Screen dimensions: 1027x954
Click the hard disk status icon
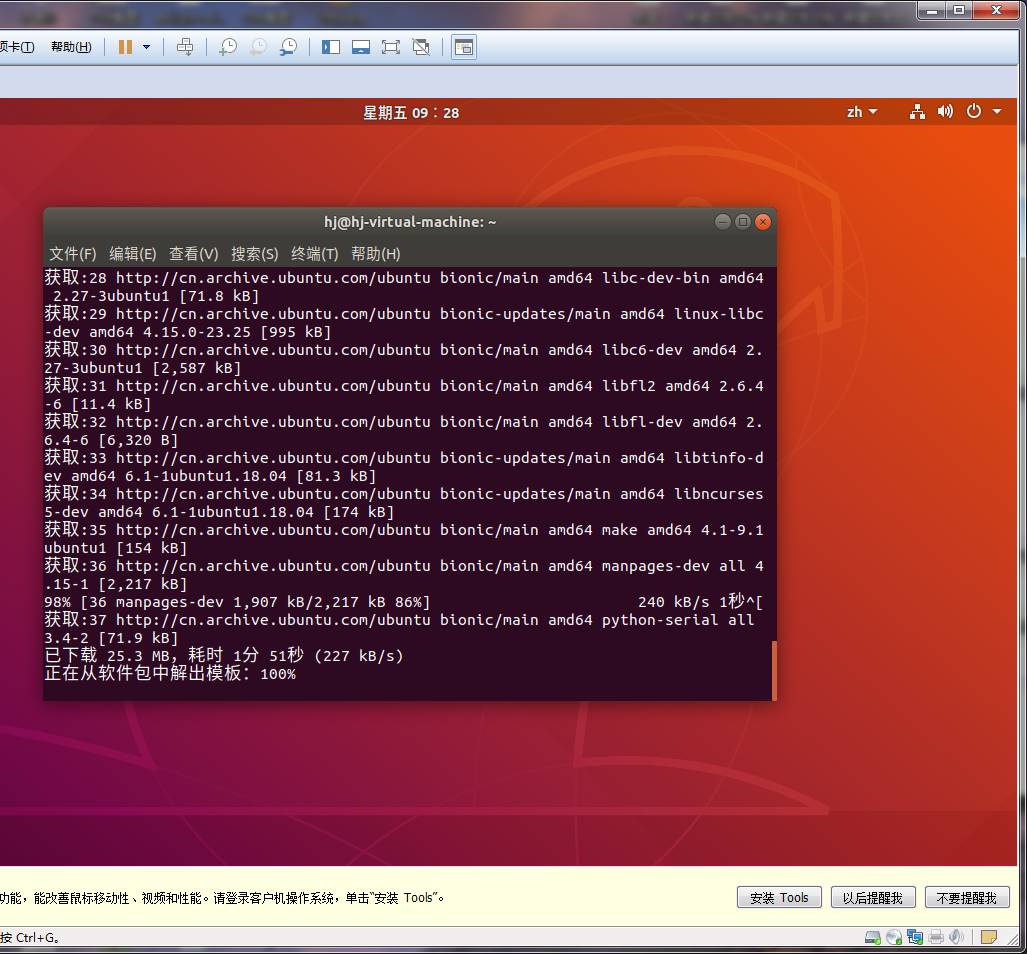coord(873,938)
